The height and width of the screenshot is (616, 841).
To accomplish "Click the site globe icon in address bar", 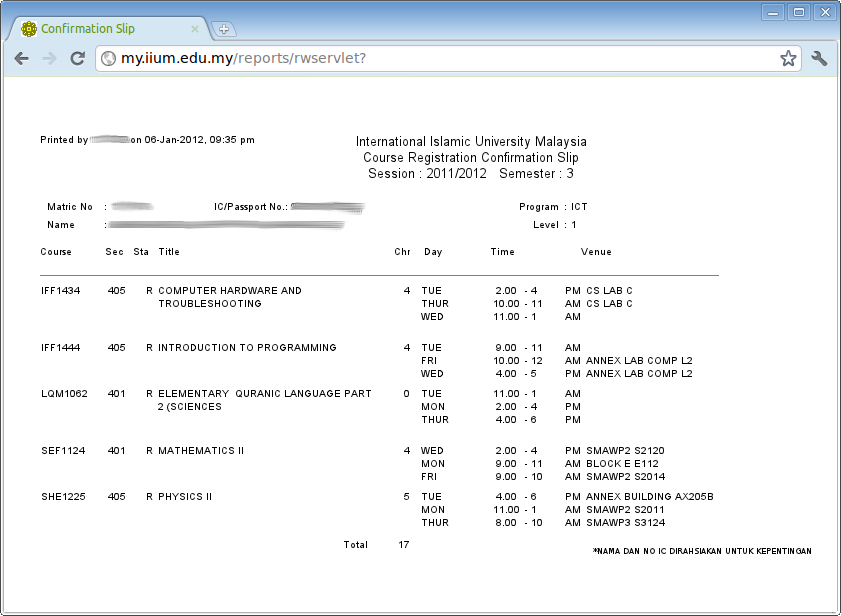I will point(108,58).
